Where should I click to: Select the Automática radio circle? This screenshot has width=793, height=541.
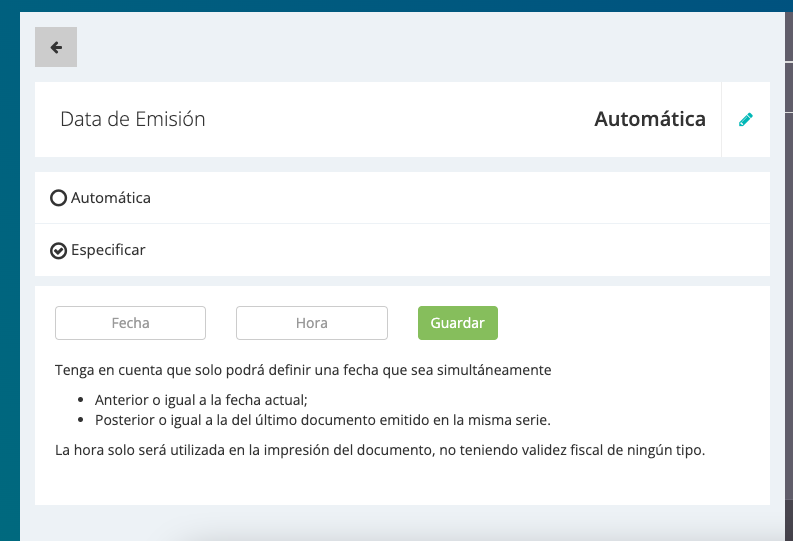pyautogui.click(x=58, y=198)
